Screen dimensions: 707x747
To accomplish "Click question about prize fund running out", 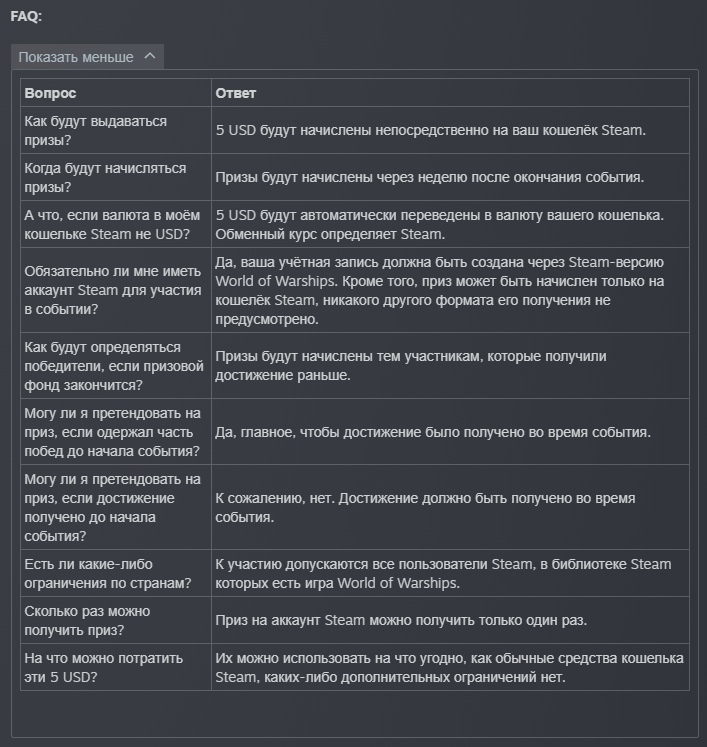I will [x=114, y=366].
